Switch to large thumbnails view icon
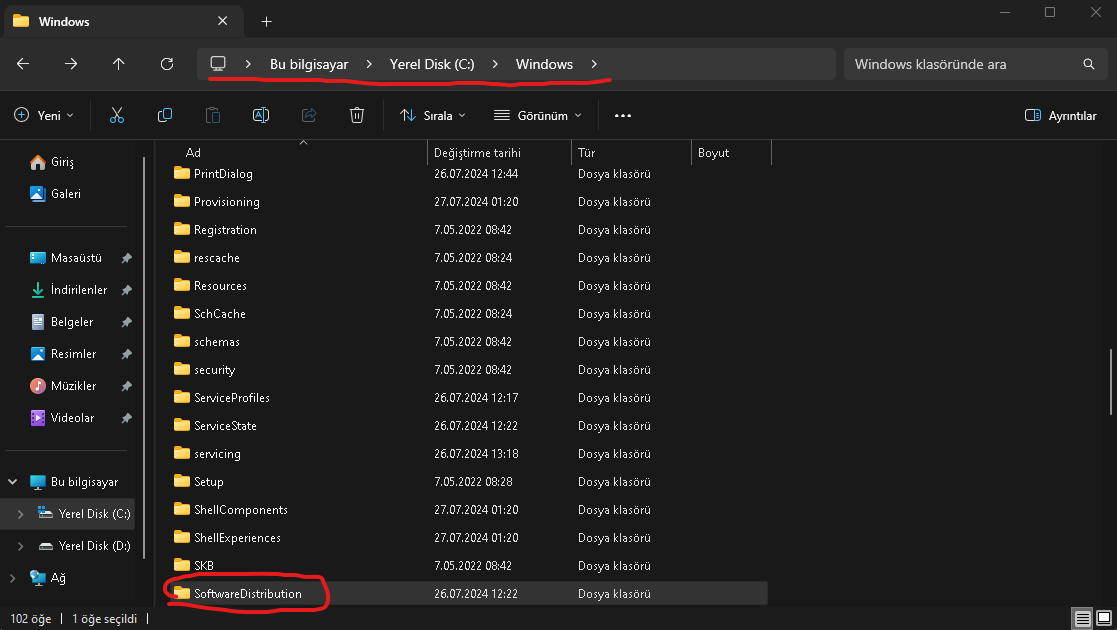Viewport: 1117px width, 630px height. [1104, 618]
